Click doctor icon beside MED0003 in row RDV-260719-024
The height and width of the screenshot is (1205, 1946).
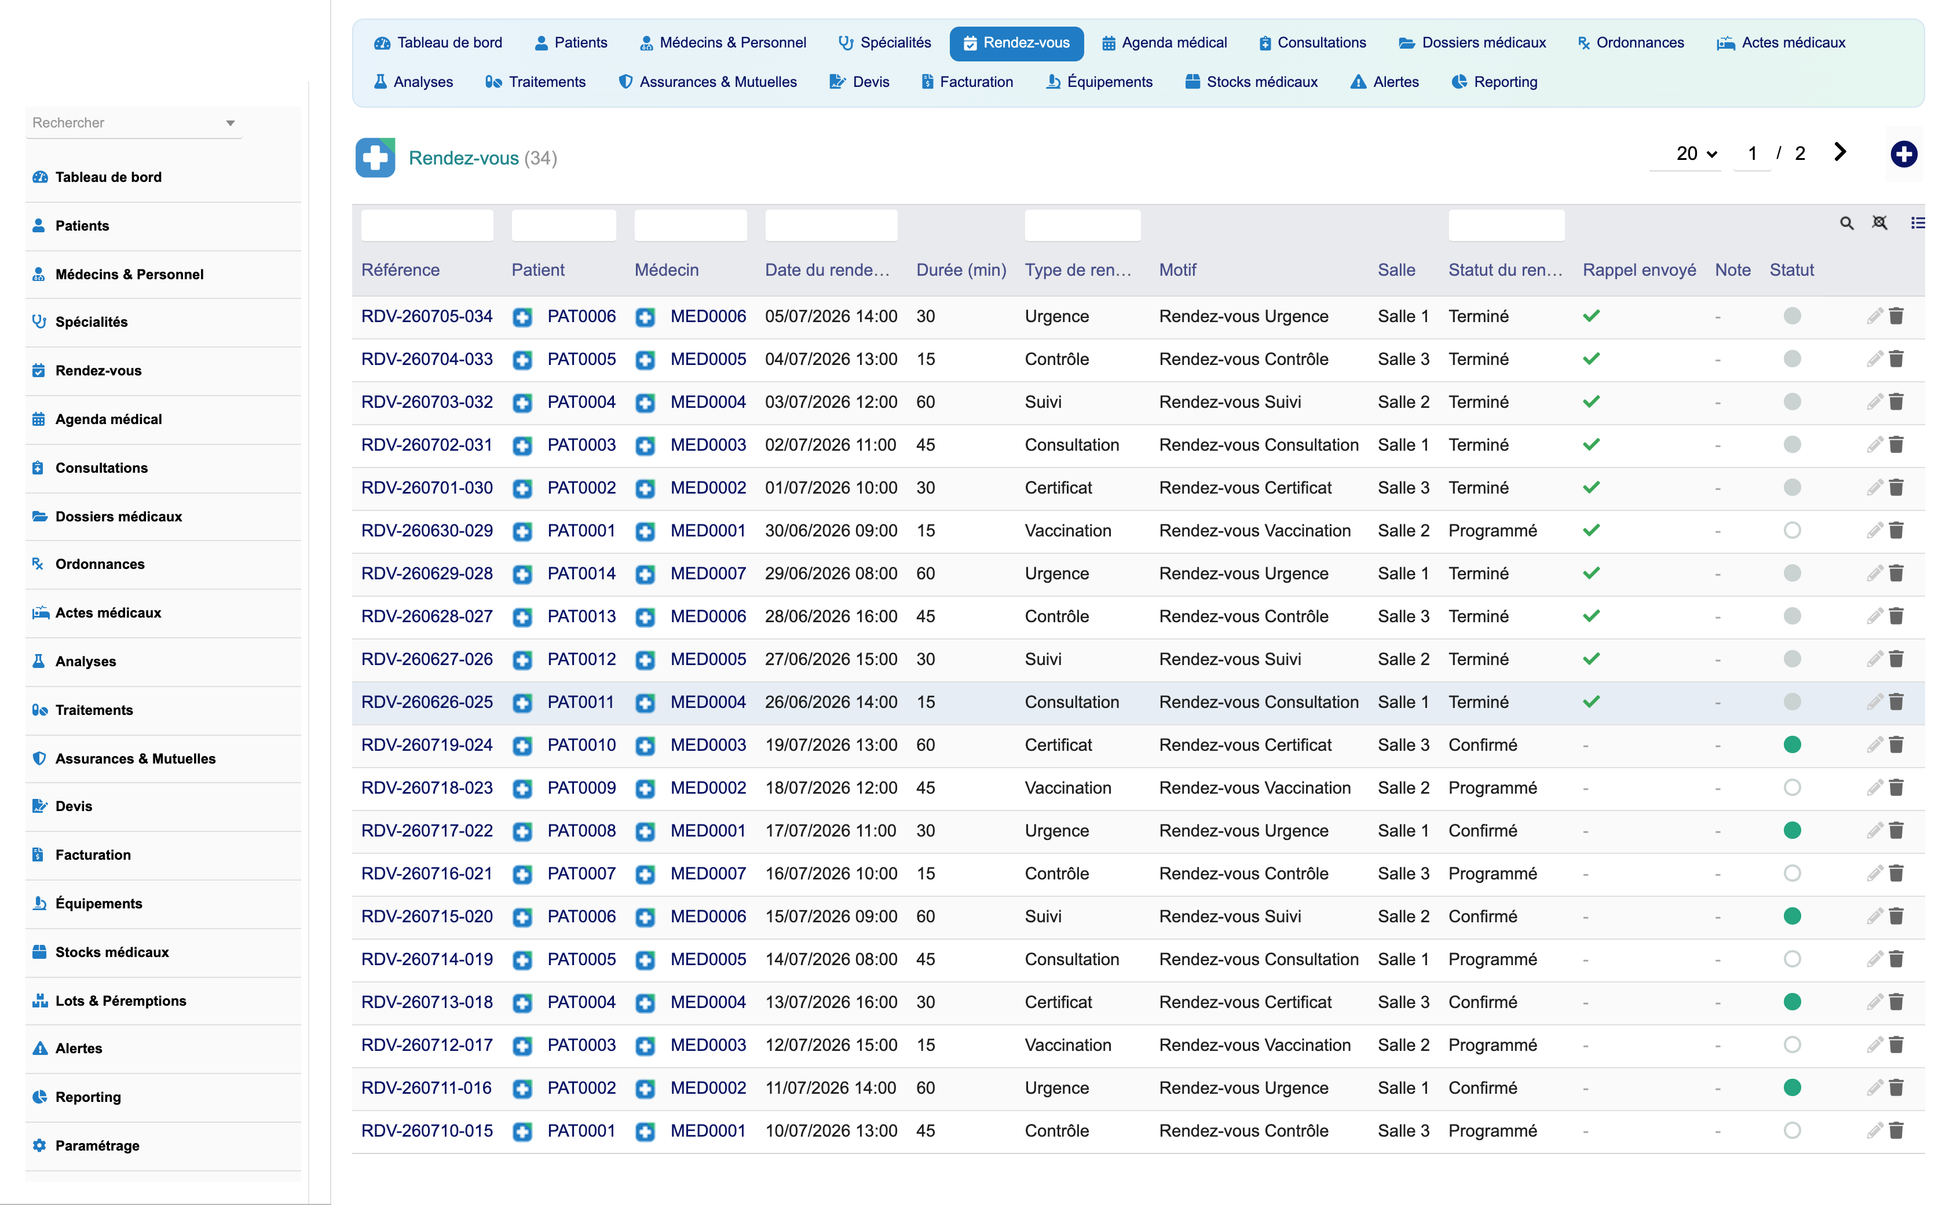pyautogui.click(x=645, y=746)
